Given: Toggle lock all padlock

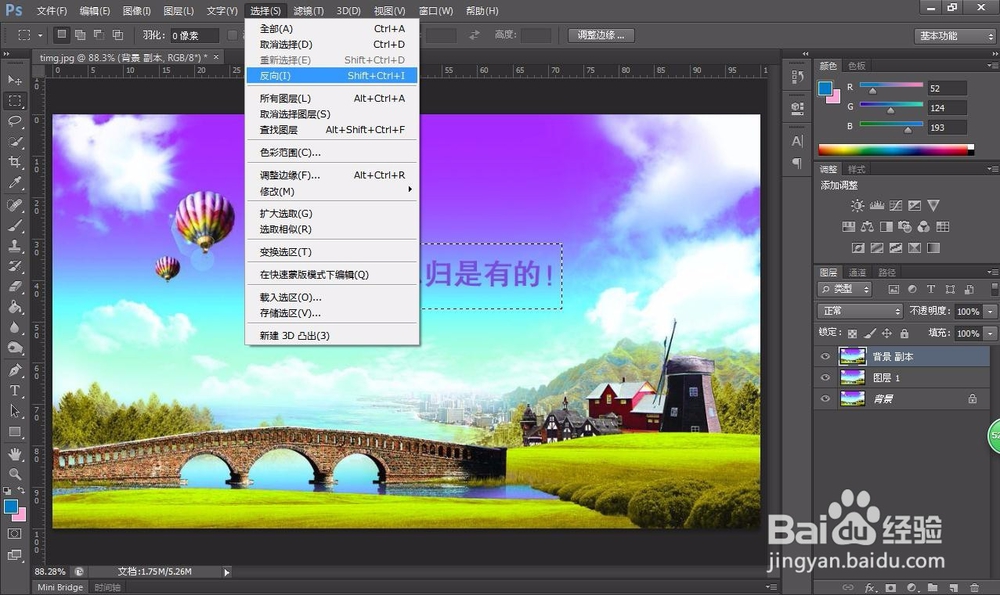Looking at the screenshot, I should coord(904,333).
